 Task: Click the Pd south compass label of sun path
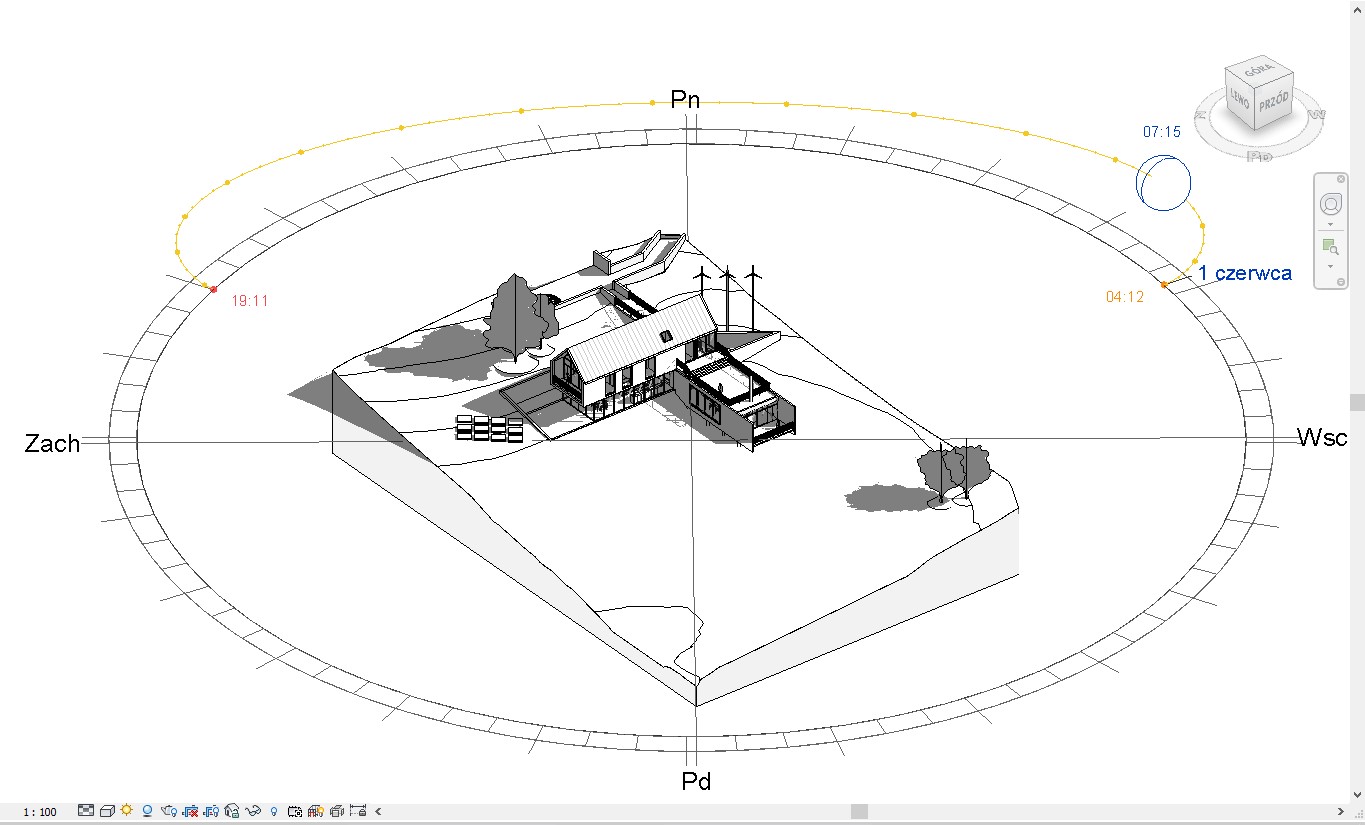(696, 781)
